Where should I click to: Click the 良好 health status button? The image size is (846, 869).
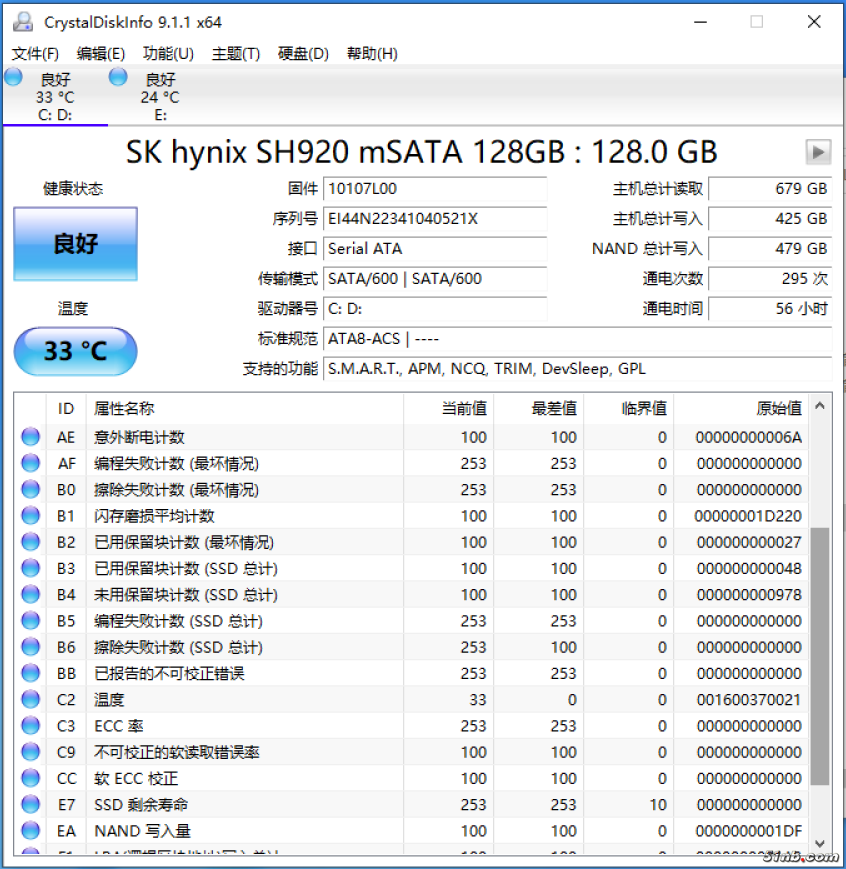75,244
